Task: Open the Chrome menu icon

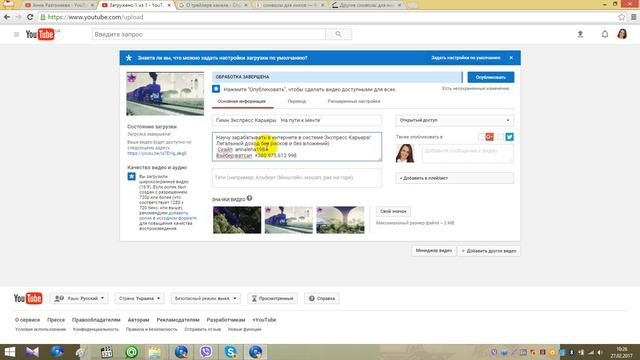Action: (633, 17)
